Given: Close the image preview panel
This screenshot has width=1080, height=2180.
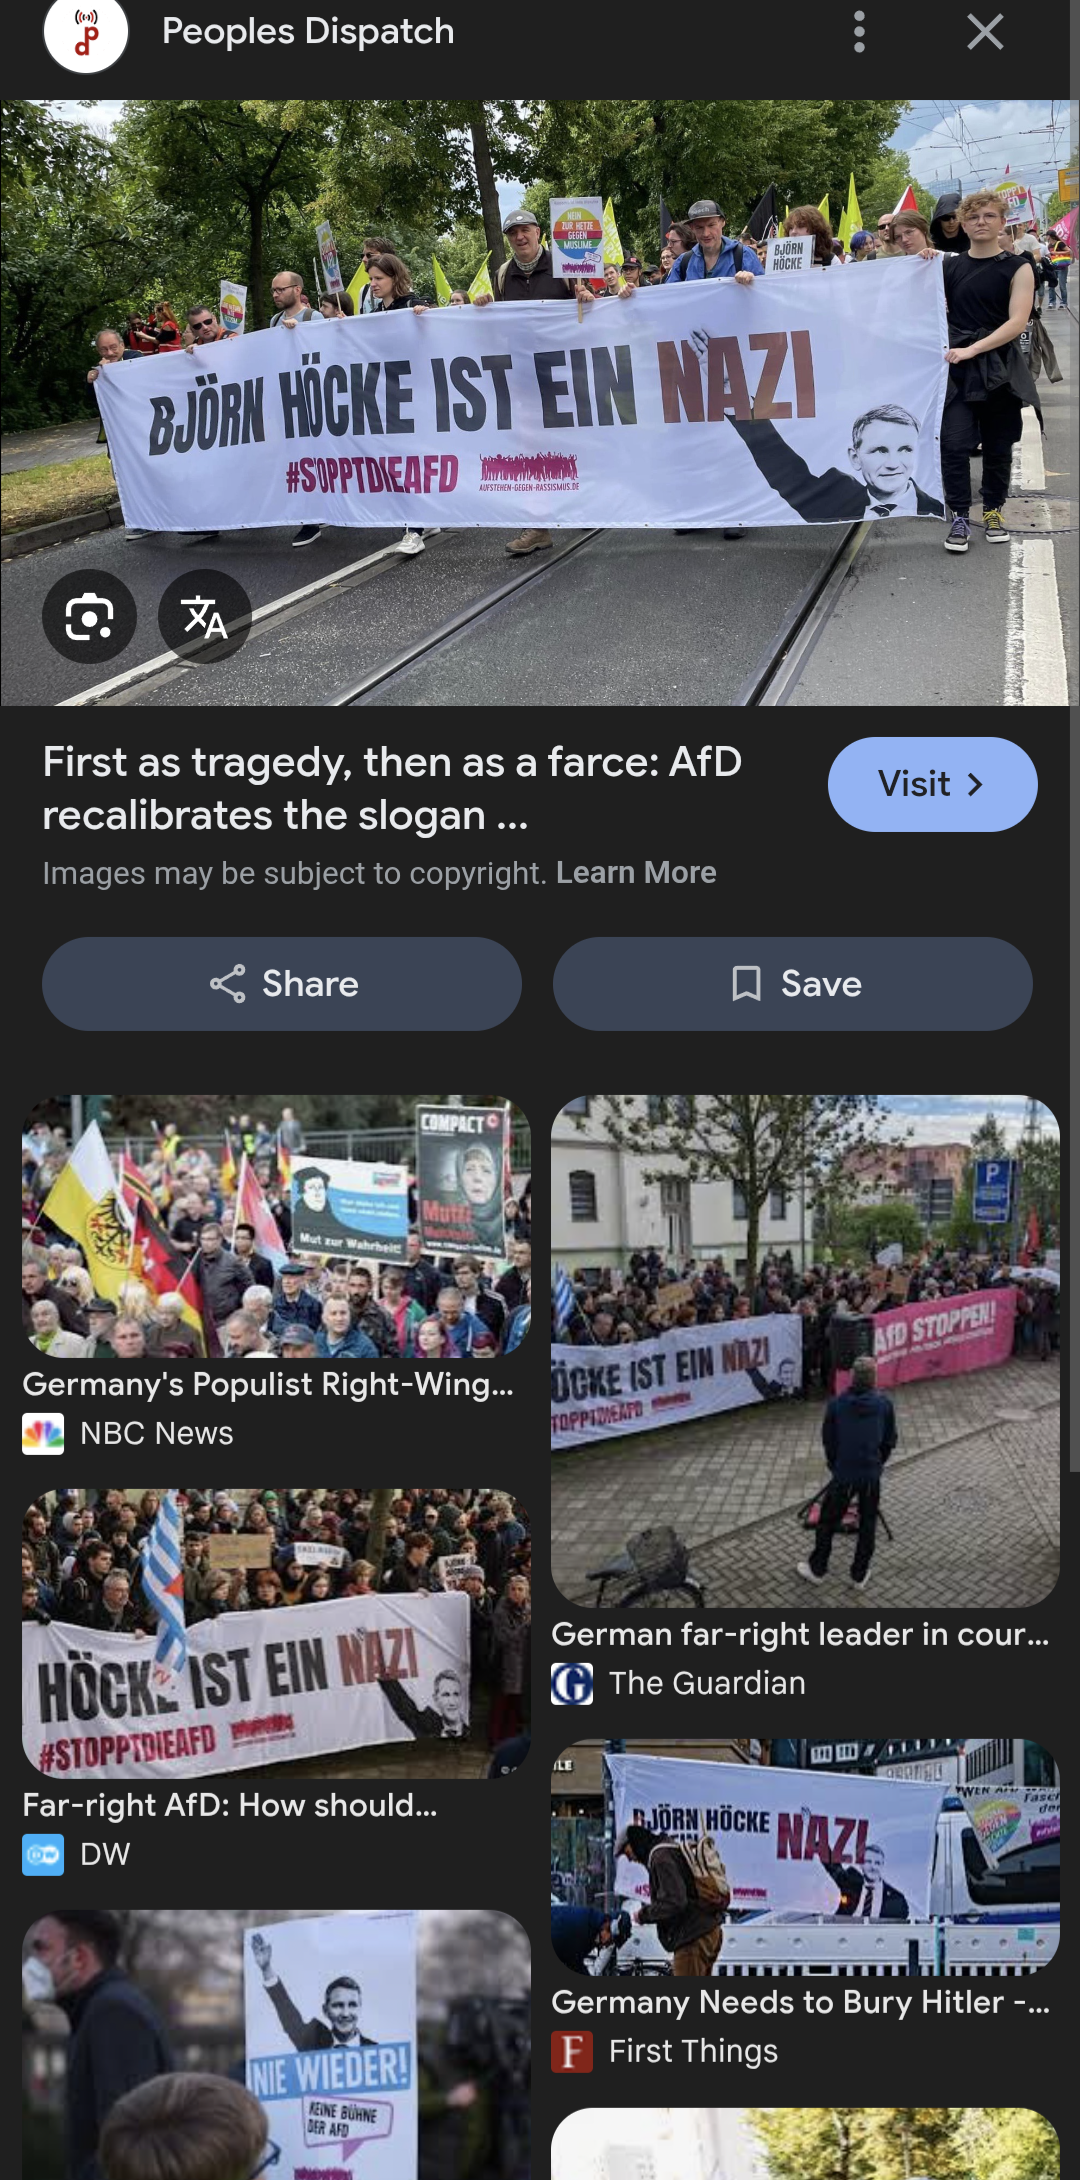Looking at the screenshot, I should click(x=985, y=32).
